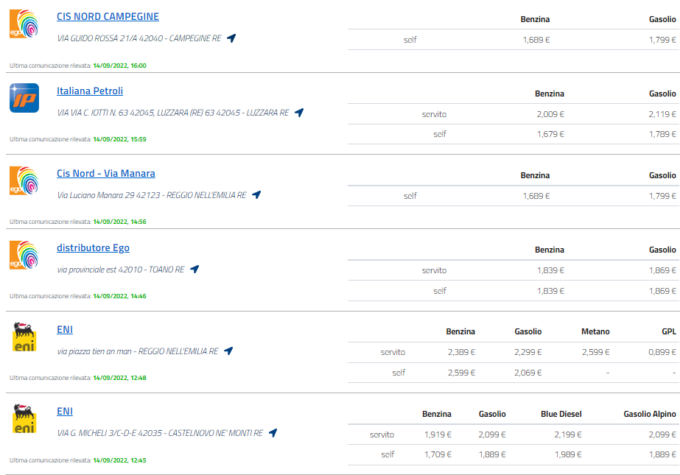Select Italiana Petroli servito Gasolio price 2,119 €
This screenshot has height=475, width=680.
(x=662, y=114)
